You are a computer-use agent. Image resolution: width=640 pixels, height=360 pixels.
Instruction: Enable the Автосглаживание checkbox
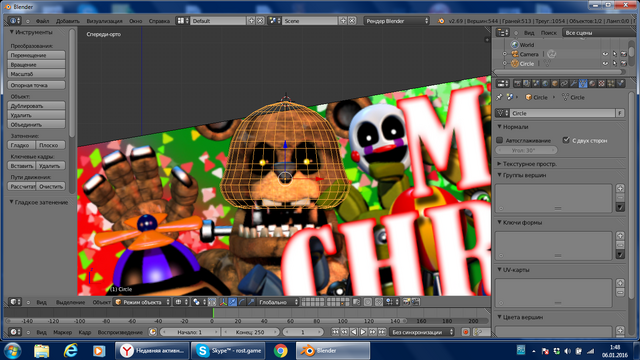click(500, 140)
